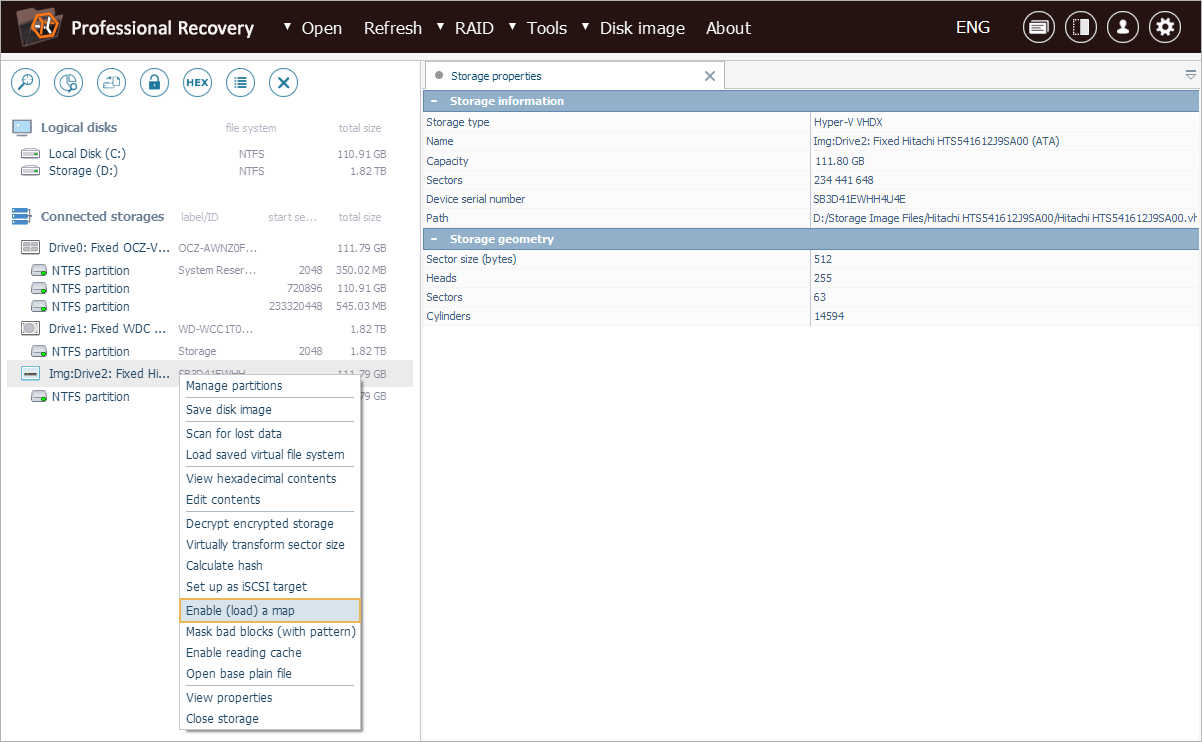This screenshot has width=1202, height=742.
Task: Select Mask bad blocks (with pattern)
Action: pyautogui.click(x=270, y=632)
